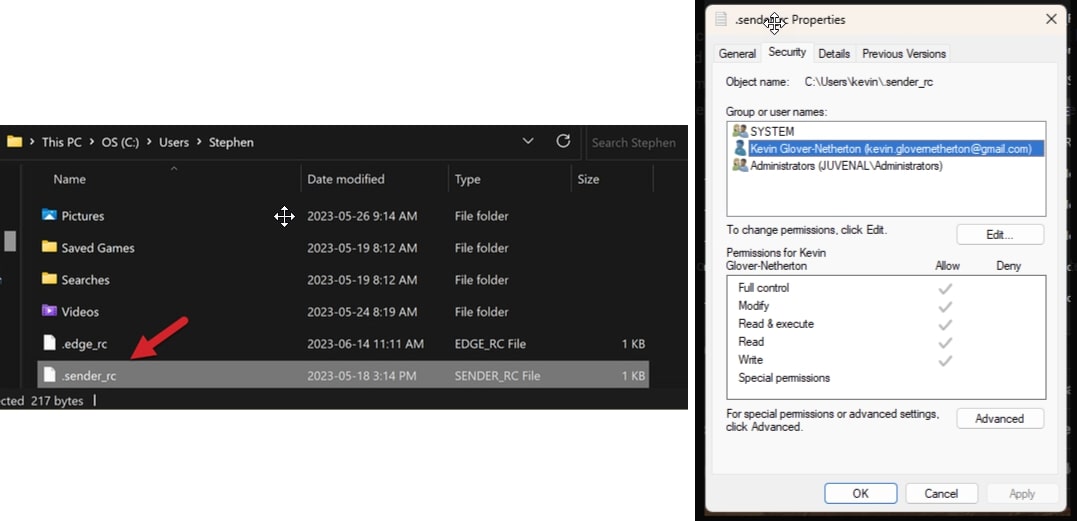The height and width of the screenshot is (521, 1077).
Task: Click the Edit... permissions button
Action: pyautogui.click(x=1000, y=234)
